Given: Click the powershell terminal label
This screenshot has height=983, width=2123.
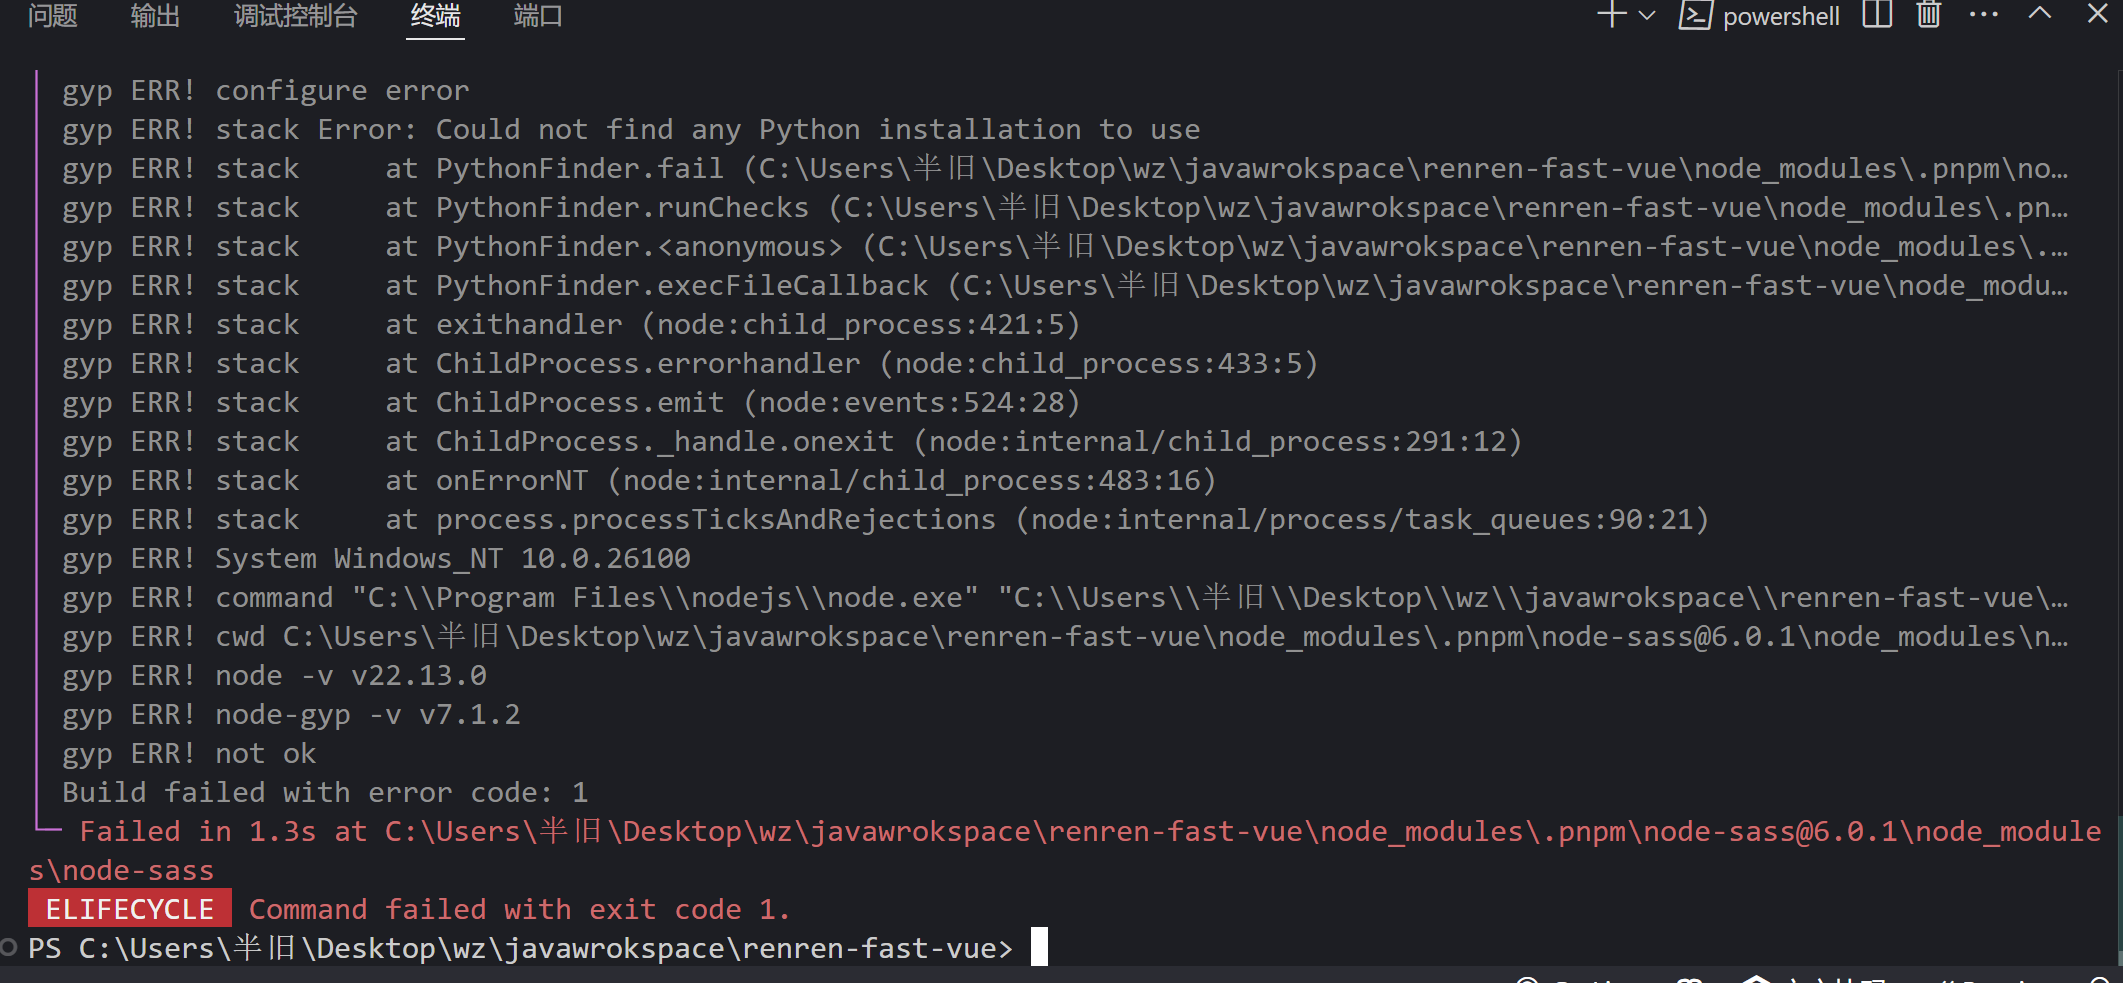Looking at the screenshot, I should [1781, 17].
